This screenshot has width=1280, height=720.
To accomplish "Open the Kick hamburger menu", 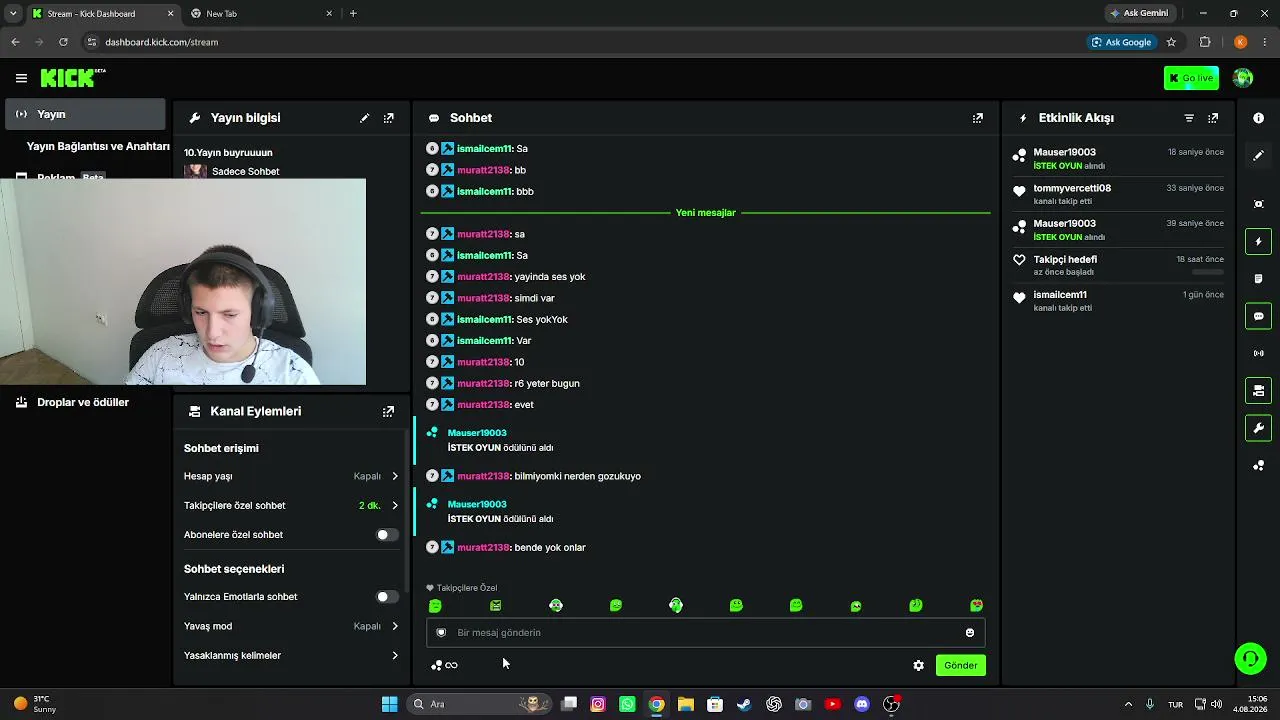I will pyautogui.click(x=21, y=78).
